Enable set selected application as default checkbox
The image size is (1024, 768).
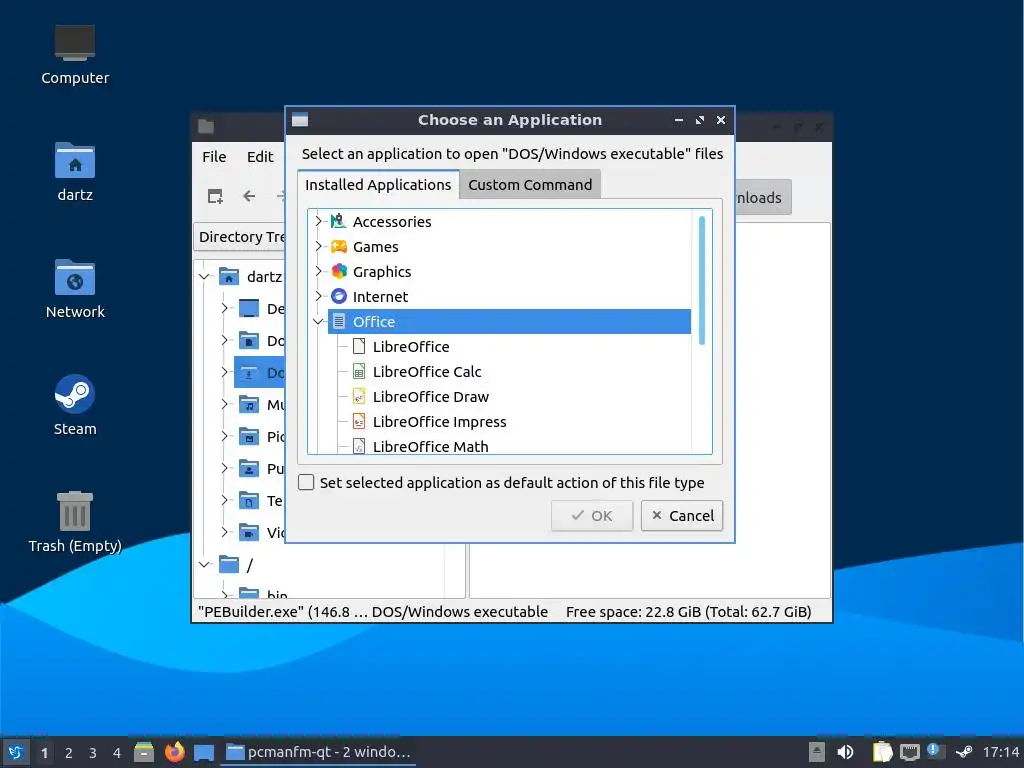306,483
